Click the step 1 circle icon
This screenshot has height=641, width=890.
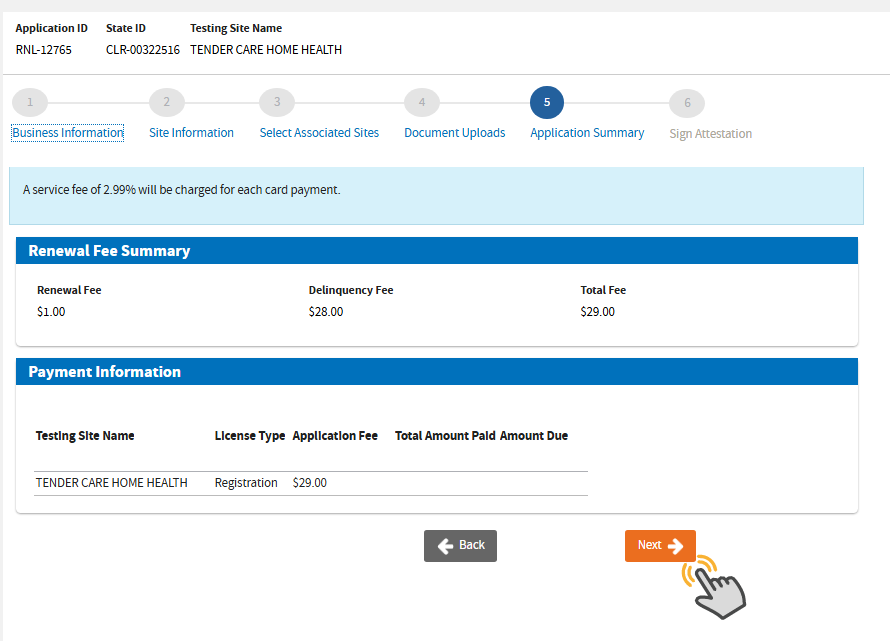pyautogui.click(x=30, y=102)
